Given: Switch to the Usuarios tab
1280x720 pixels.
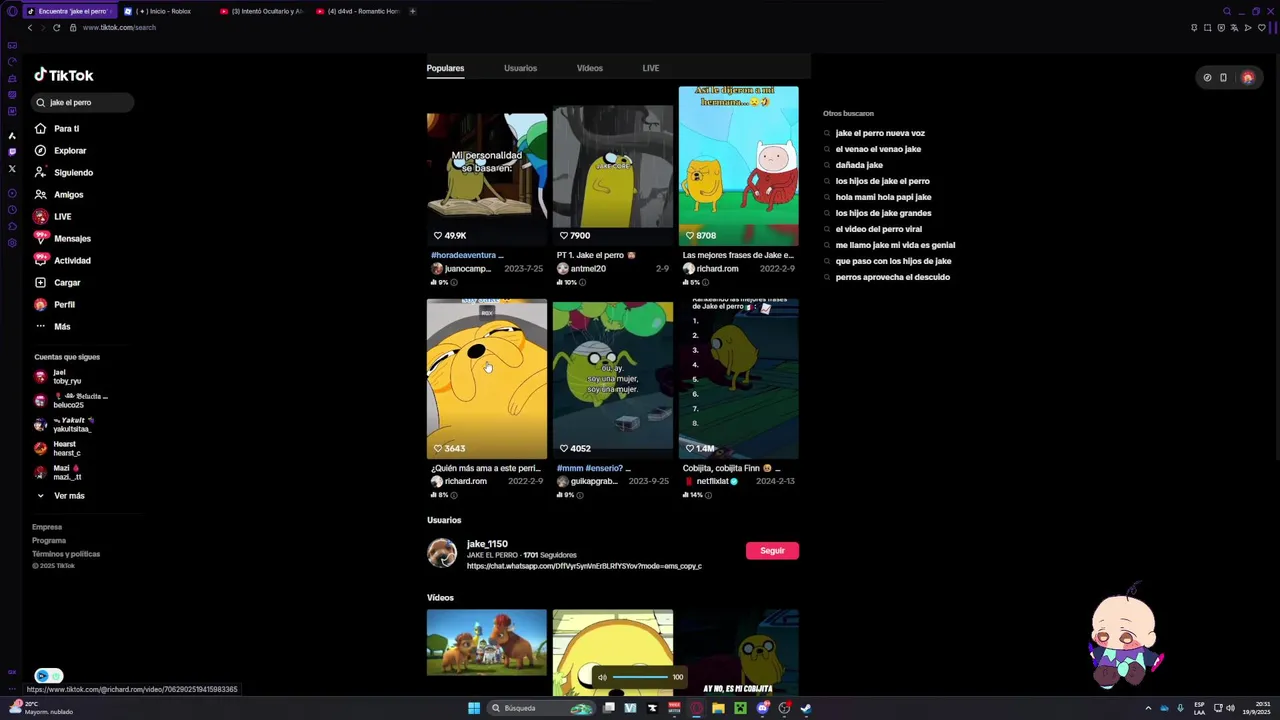Looking at the screenshot, I should [x=520, y=68].
